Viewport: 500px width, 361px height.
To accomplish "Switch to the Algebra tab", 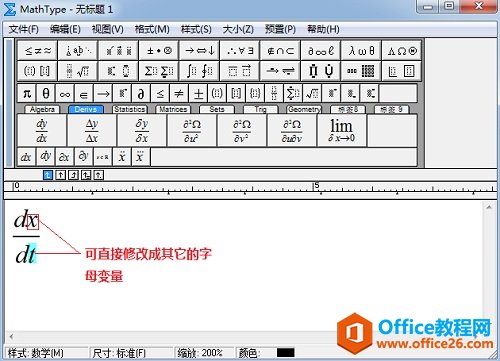I will (x=42, y=109).
